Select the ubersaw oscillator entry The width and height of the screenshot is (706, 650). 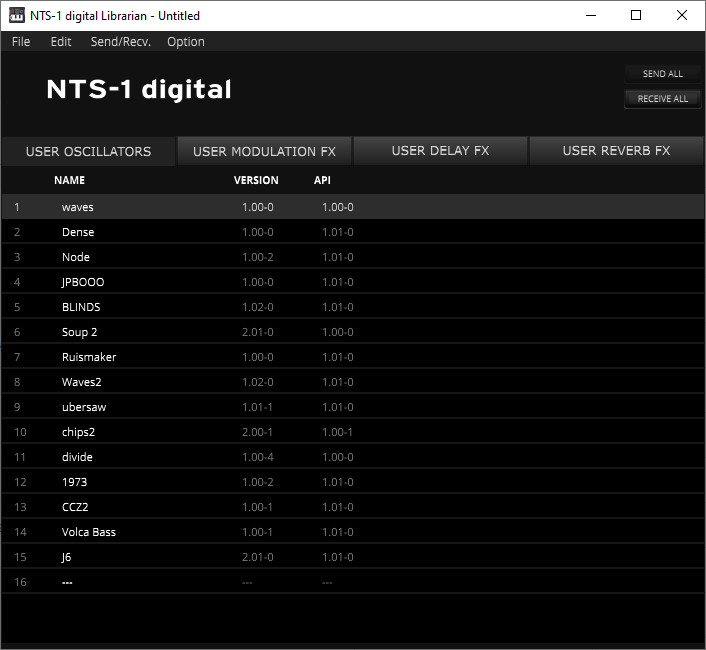pyautogui.click(x=353, y=407)
